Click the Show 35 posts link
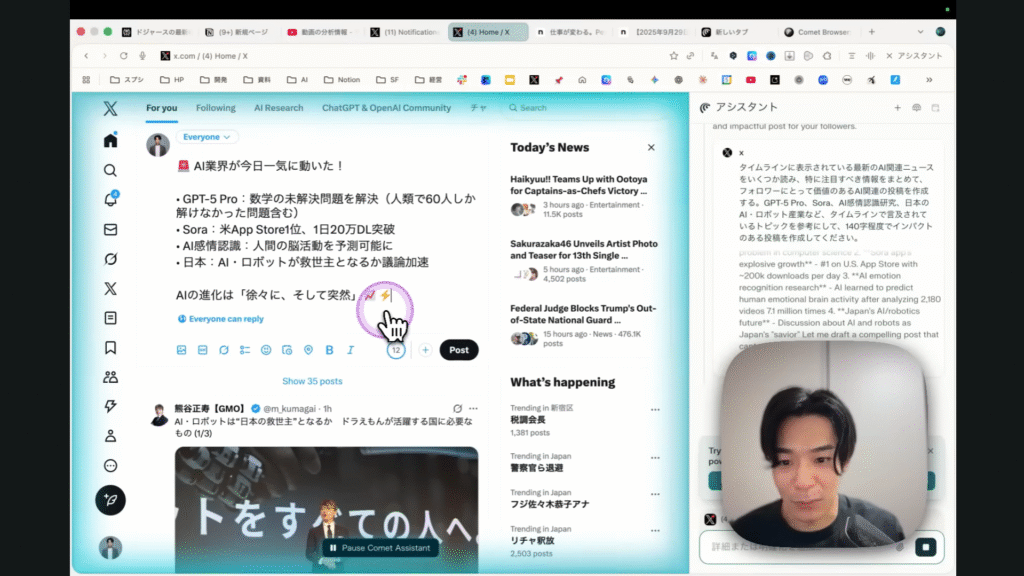Viewport: 1024px width, 576px height. [312, 381]
